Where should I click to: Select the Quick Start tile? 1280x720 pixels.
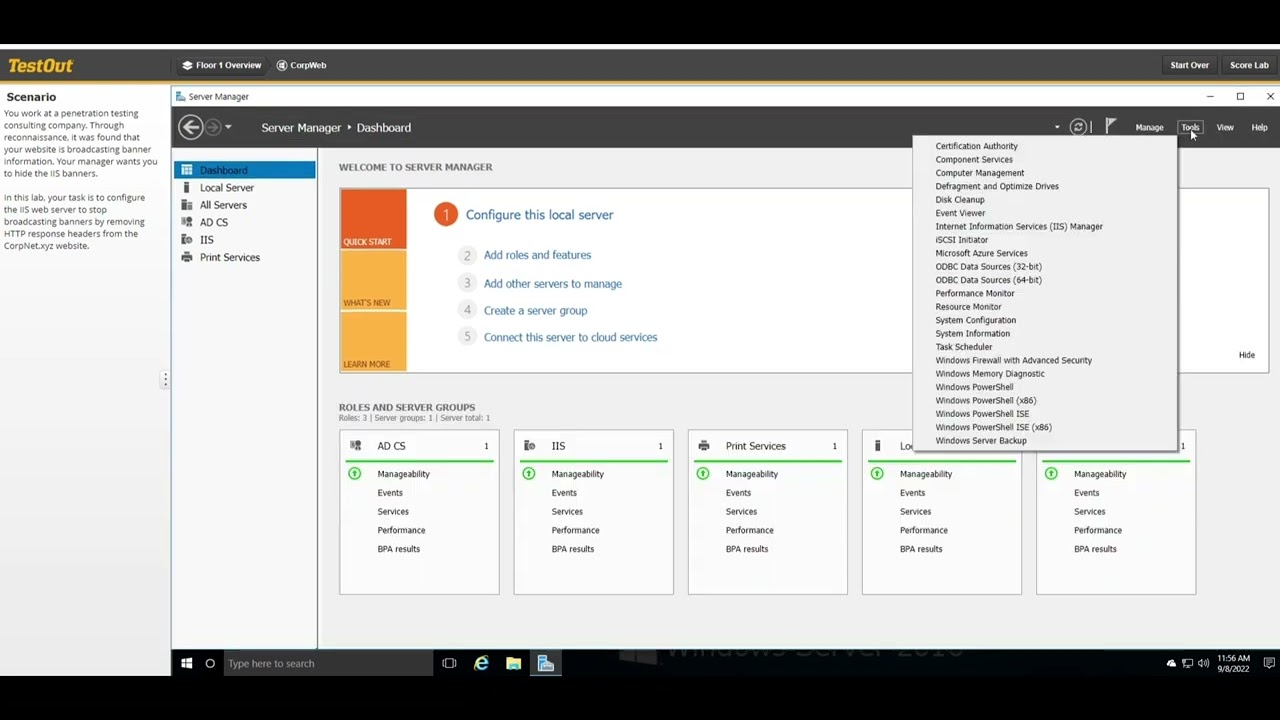373,219
